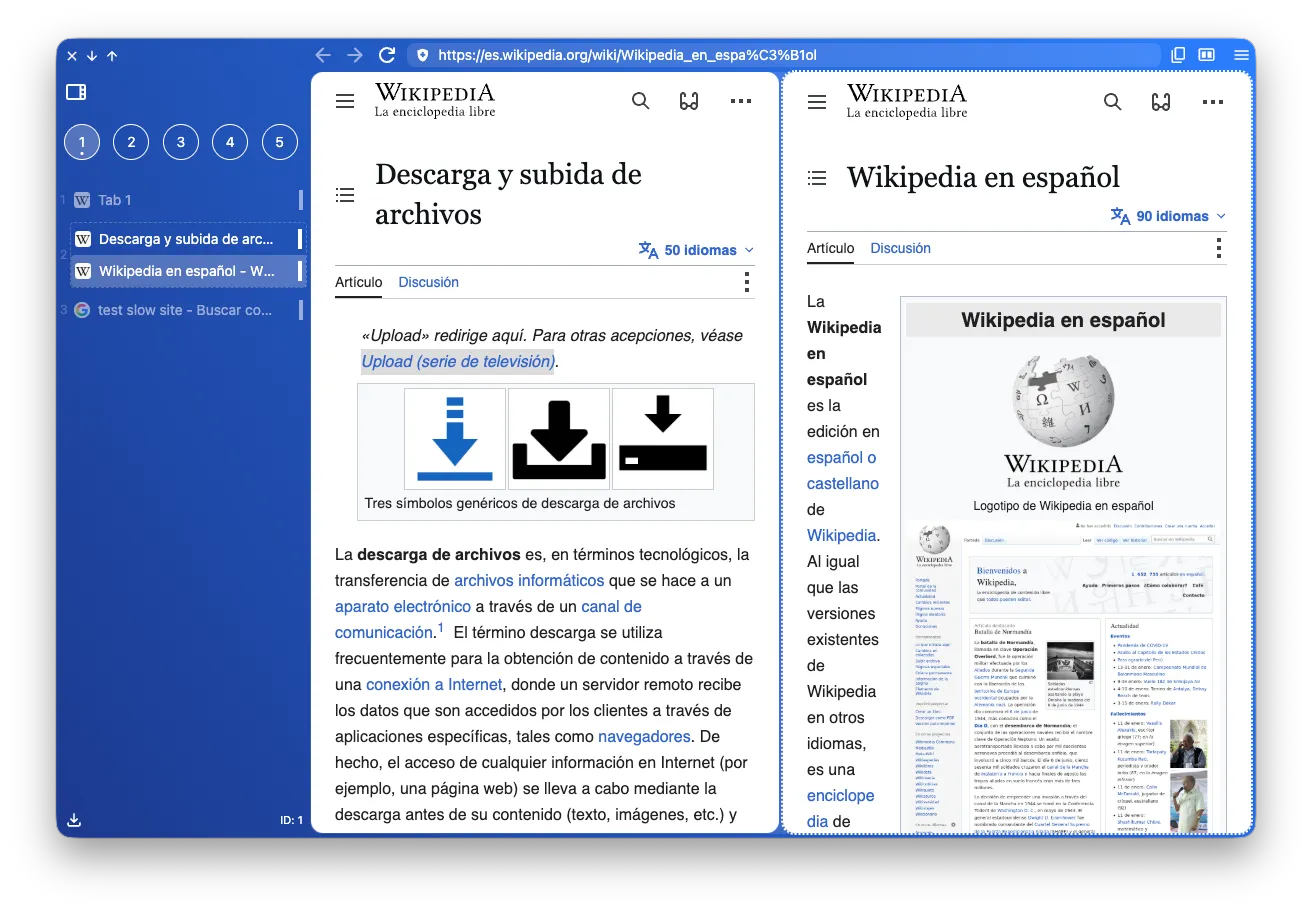Select the 'Wikipedia en español - W...' tab

pyautogui.click(x=188, y=271)
